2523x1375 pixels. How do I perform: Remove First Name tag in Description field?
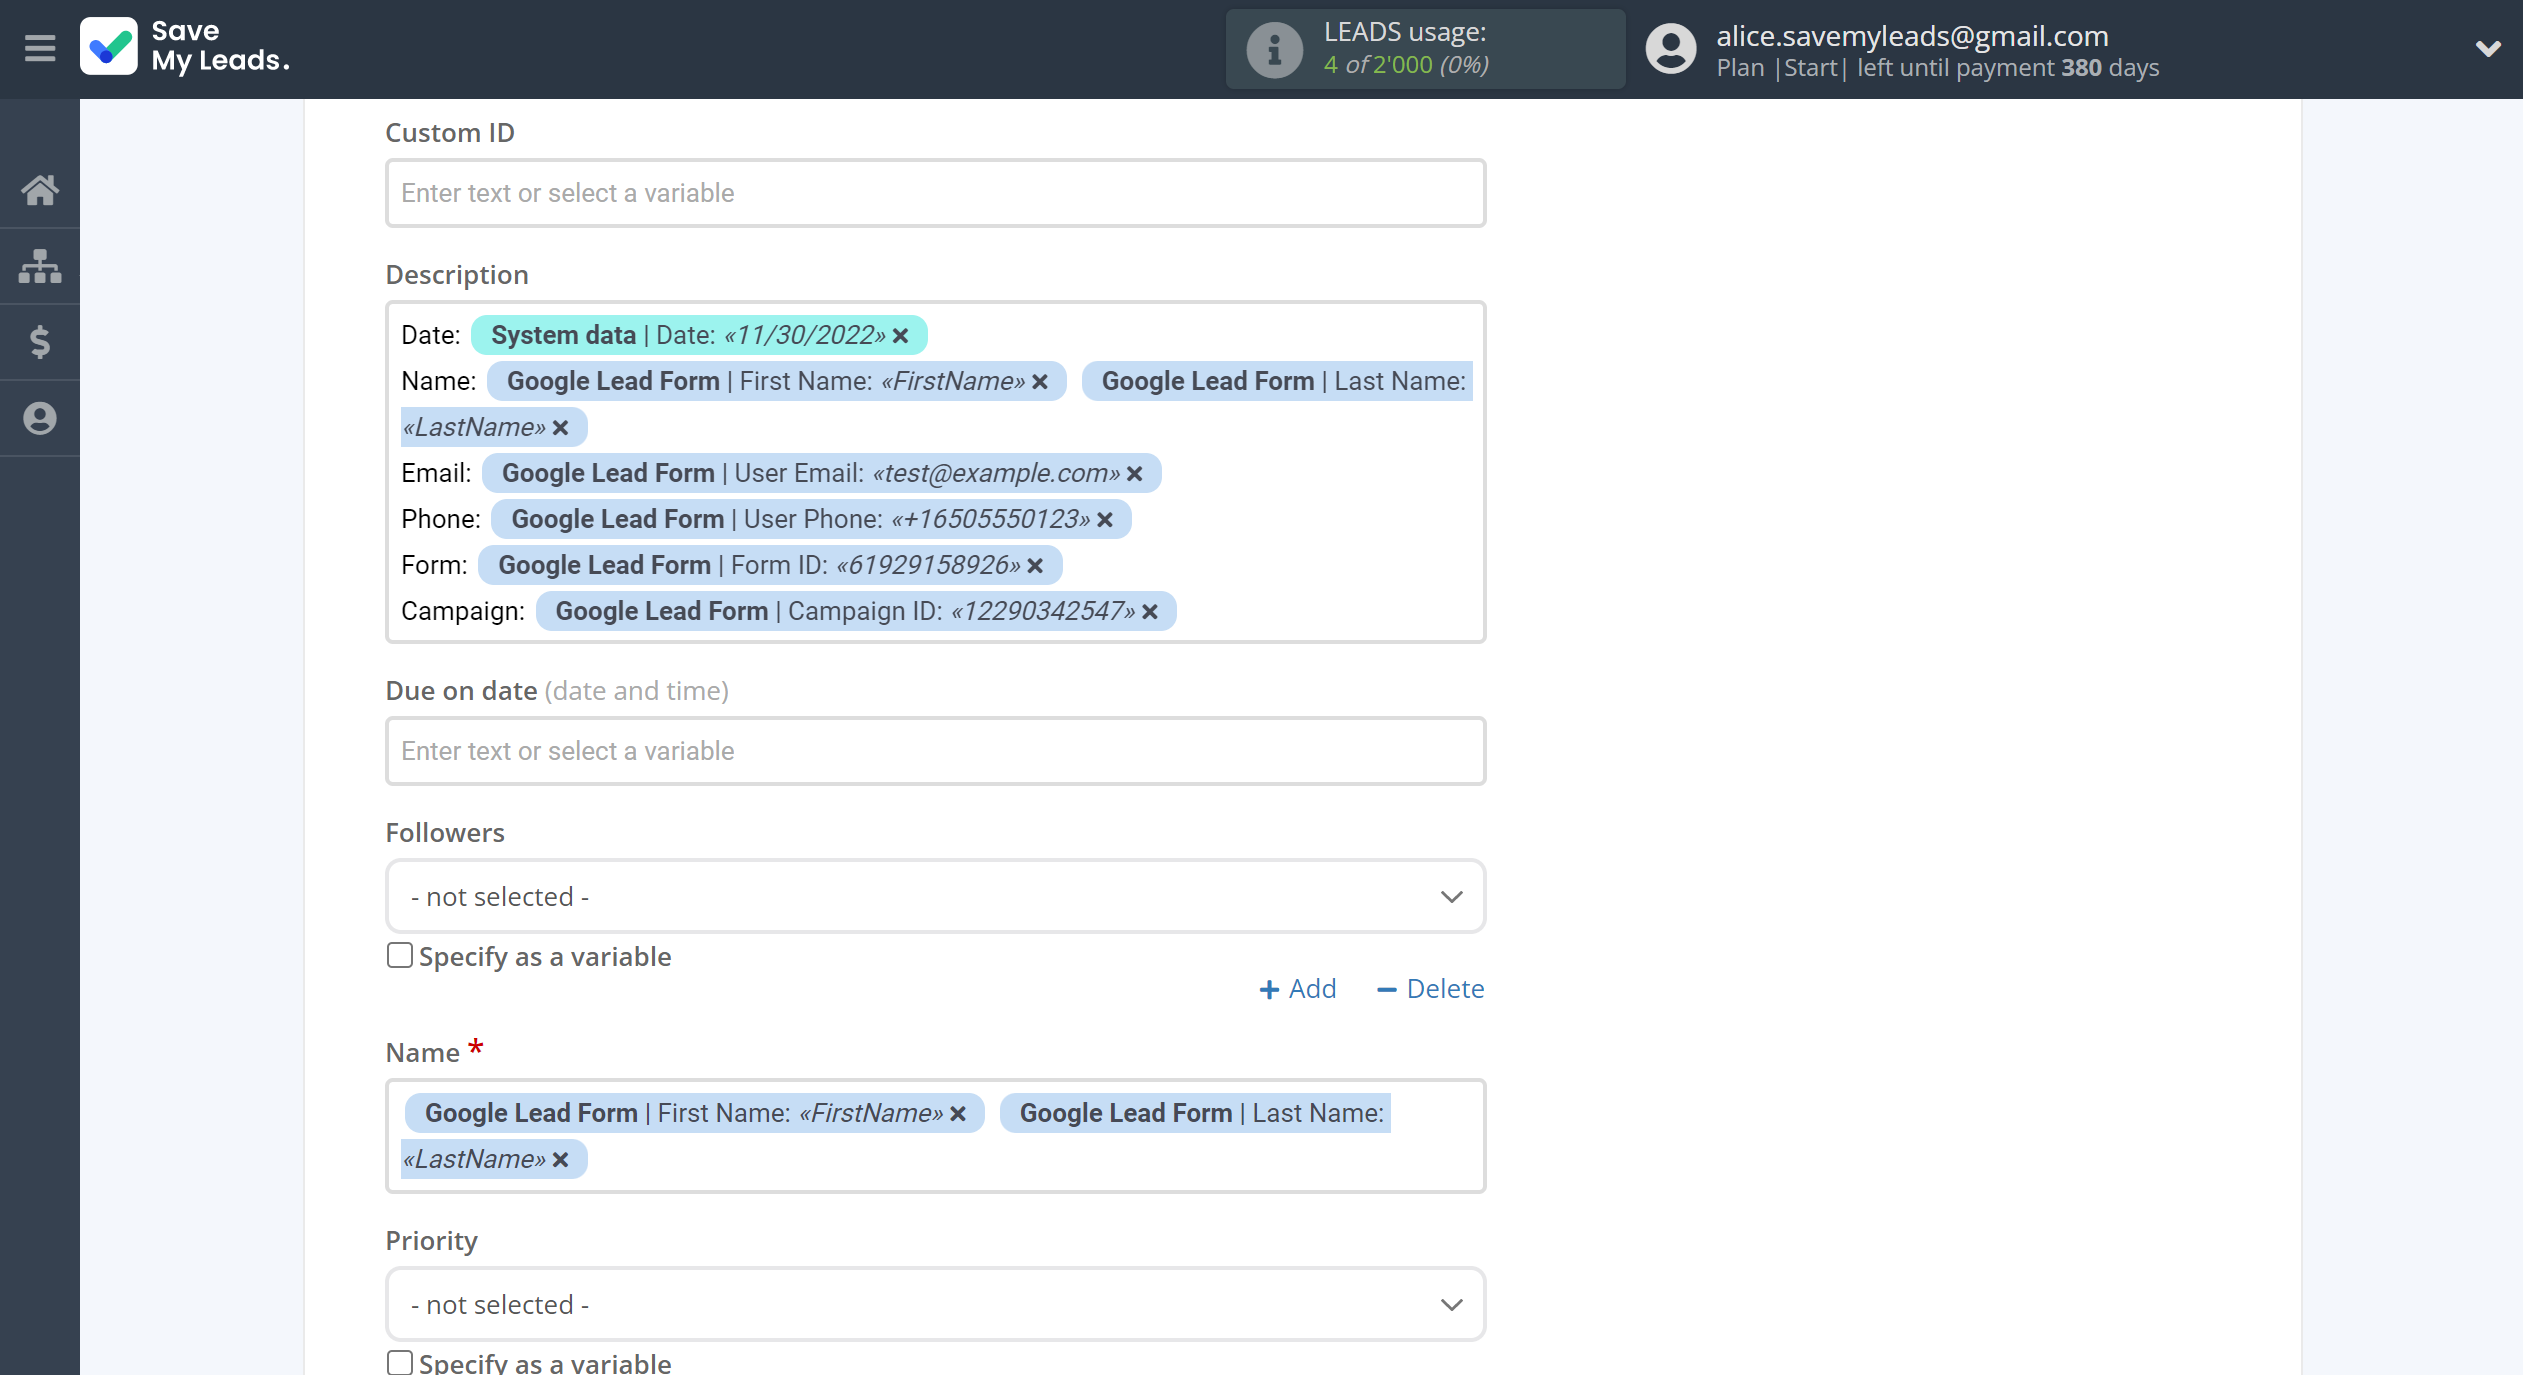tap(1040, 381)
